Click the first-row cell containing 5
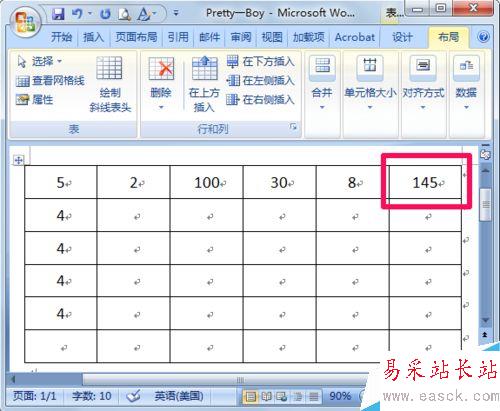 61,182
